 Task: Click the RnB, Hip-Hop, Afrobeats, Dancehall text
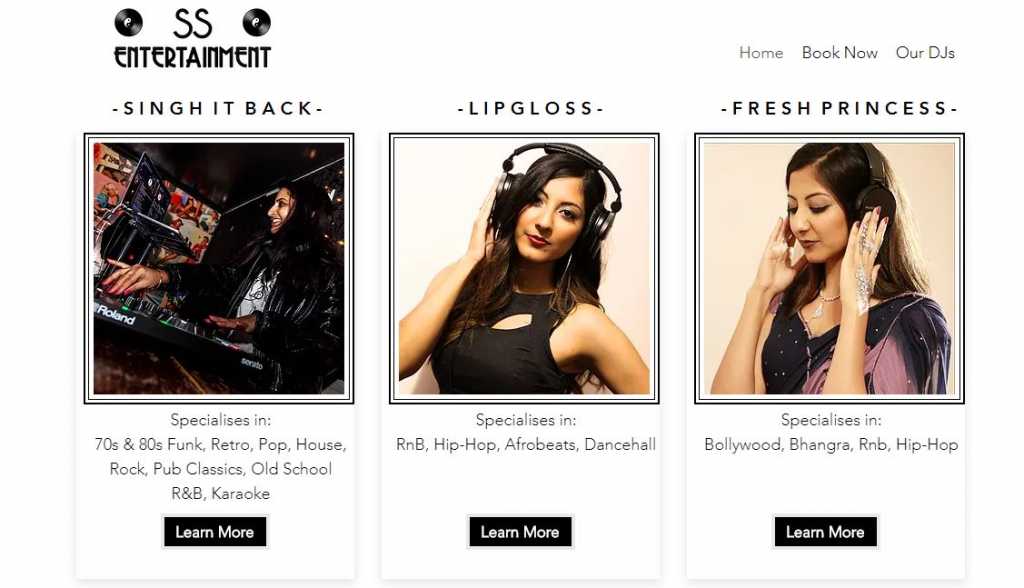click(x=526, y=445)
